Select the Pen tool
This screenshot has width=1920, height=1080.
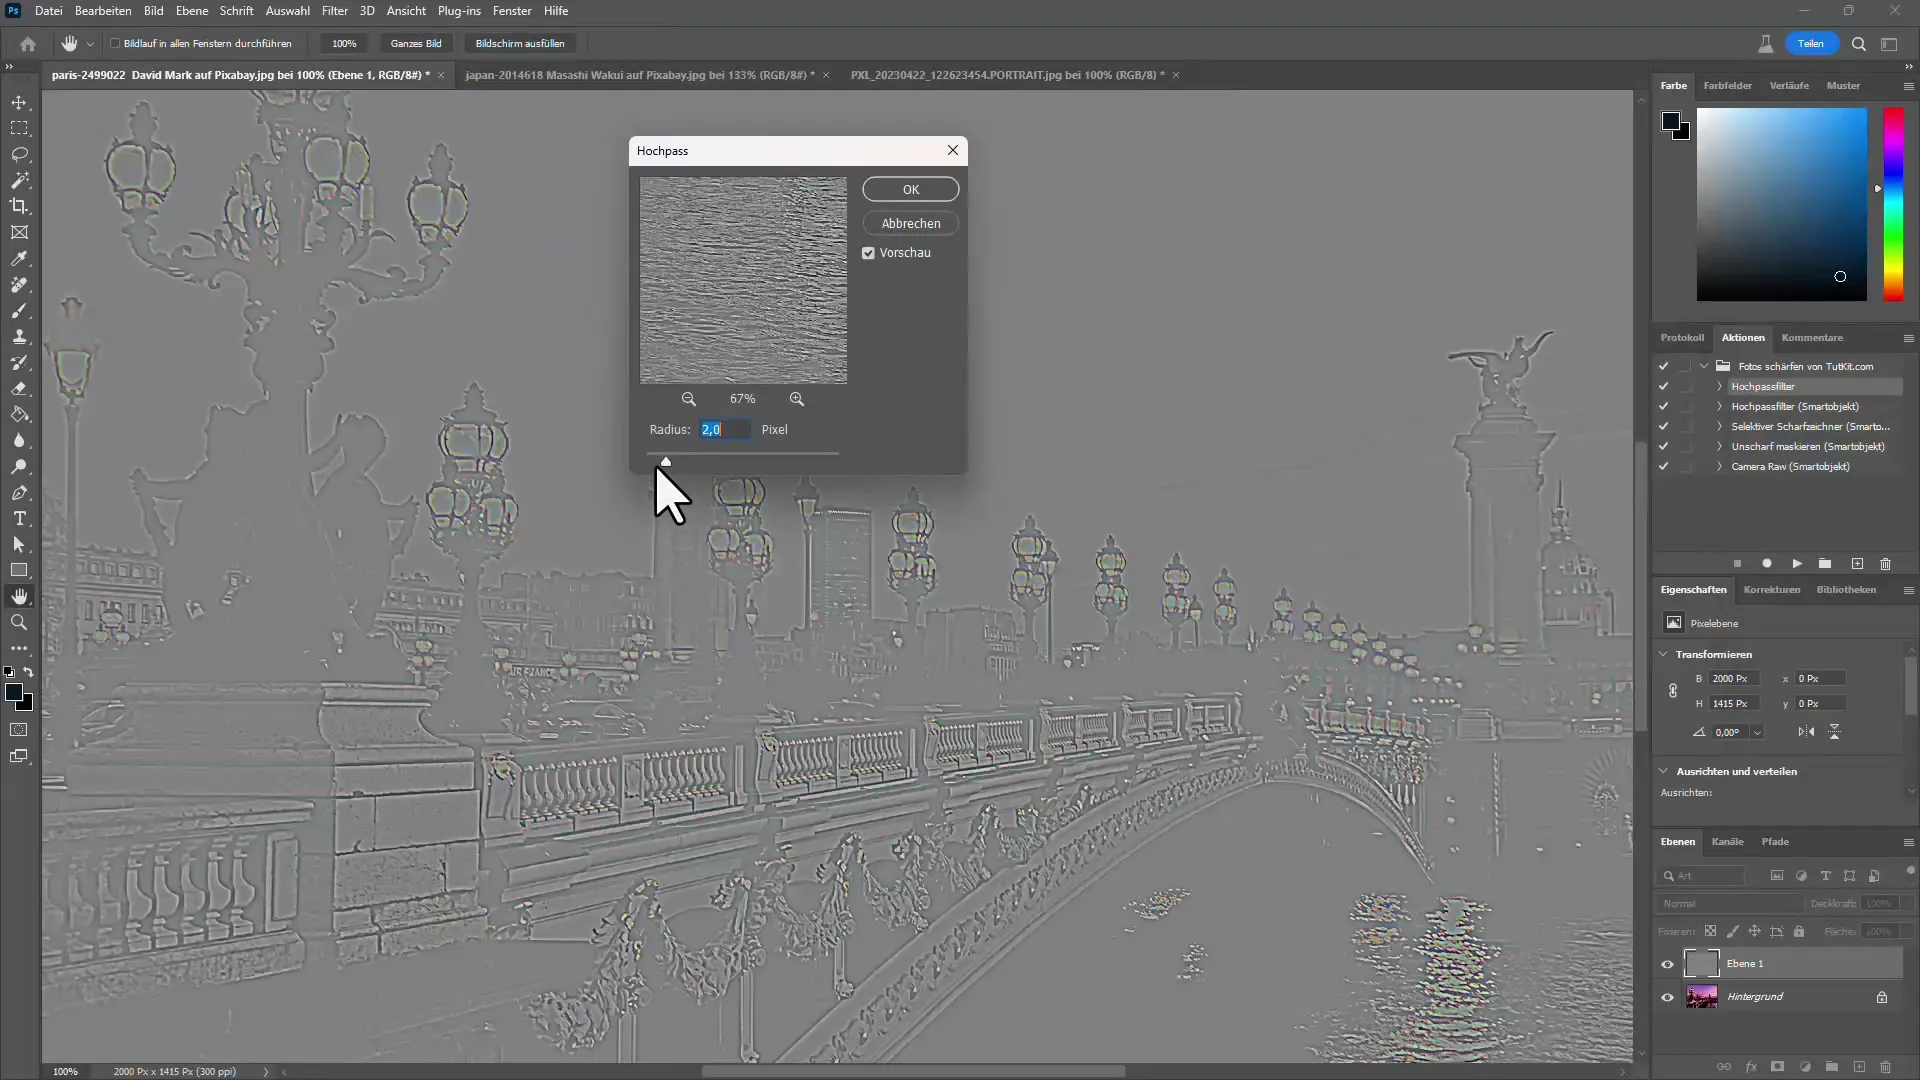point(19,492)
